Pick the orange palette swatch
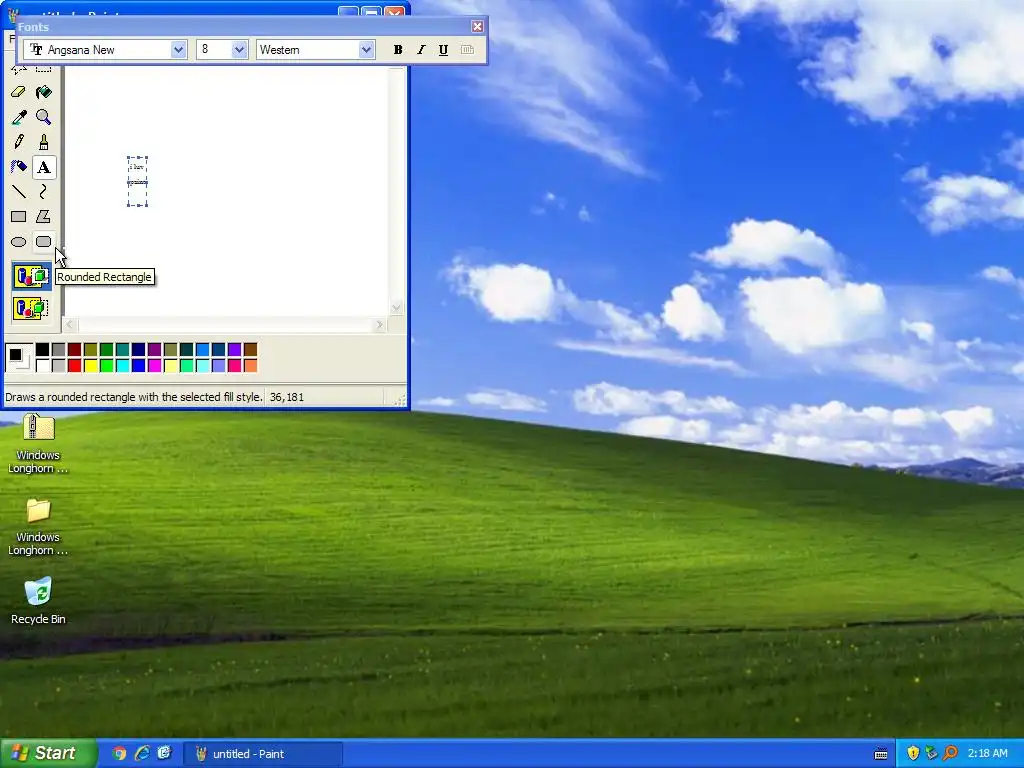The width and height of the screenshot is (1024, 768). click(250, 366)
